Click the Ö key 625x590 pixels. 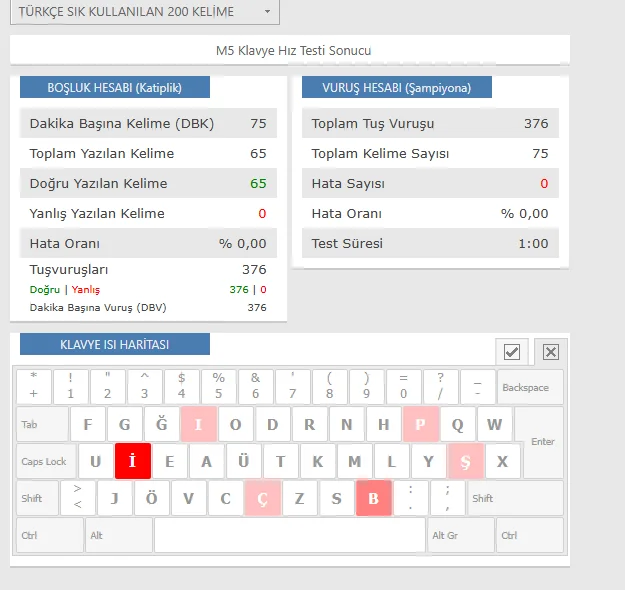click(151, 498)
